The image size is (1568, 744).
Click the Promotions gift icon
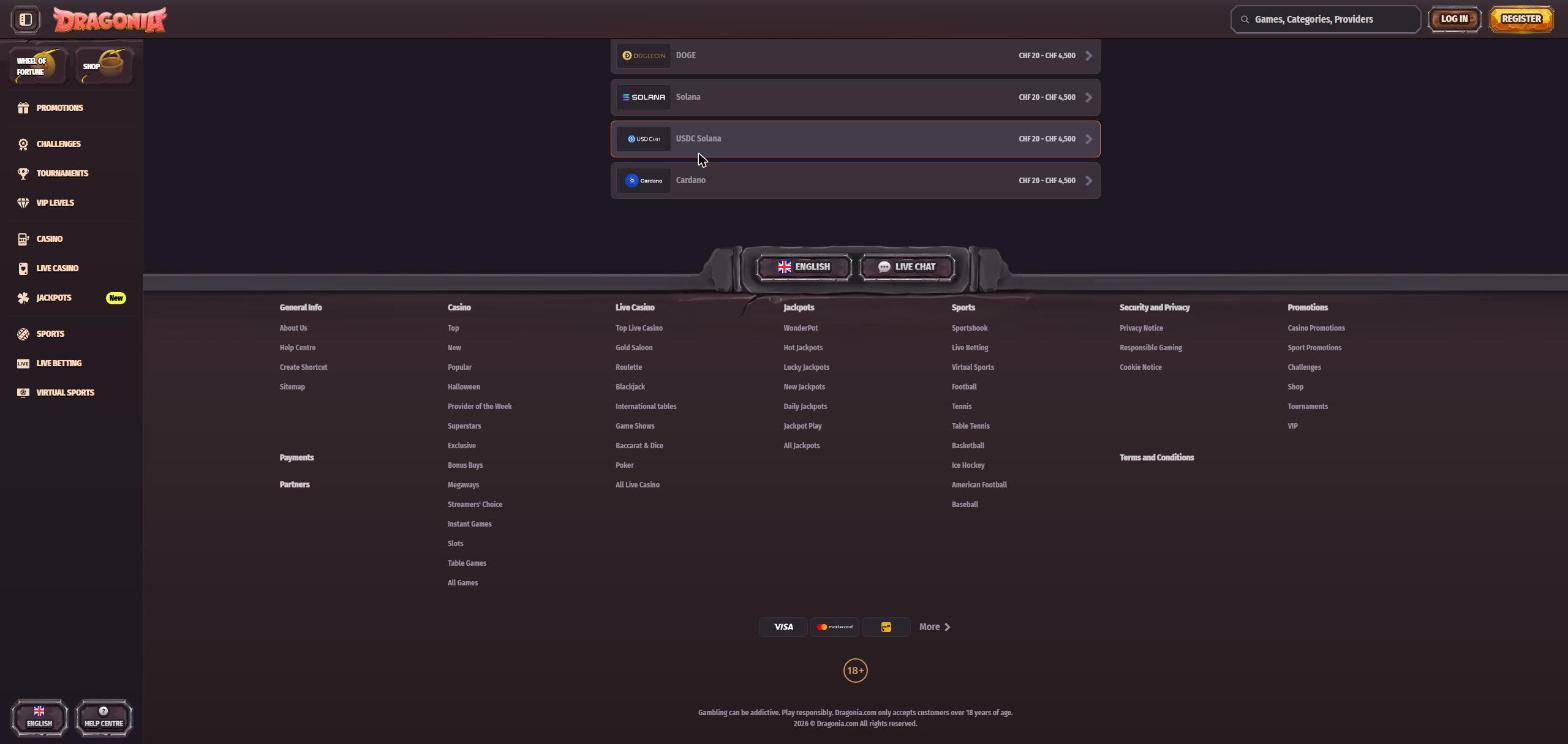pos(23,108)
